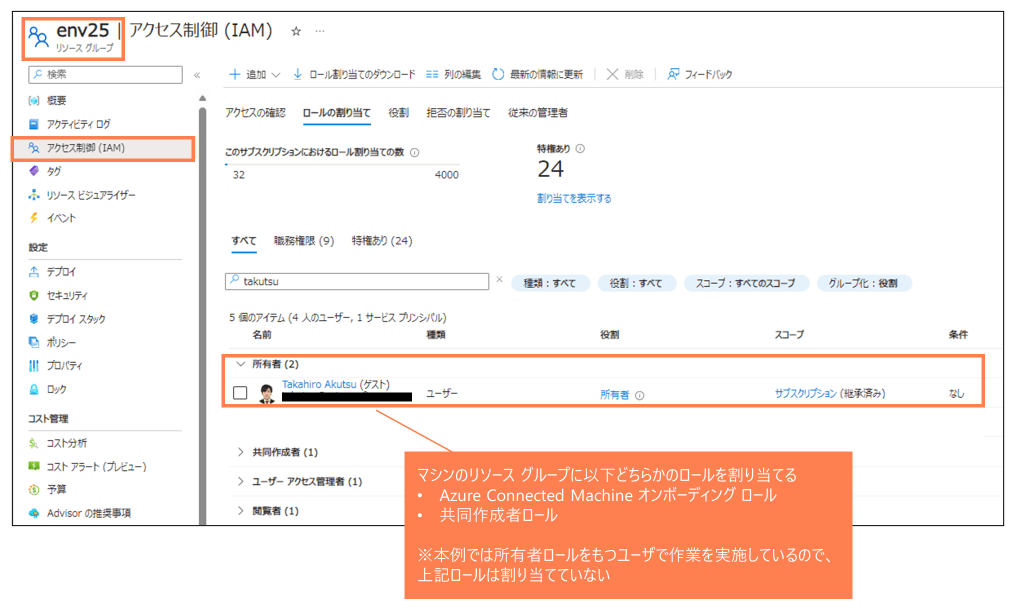This screenshot has height=616, width=1015.
Task: Sort by 役割 column header
Action: 610,335
